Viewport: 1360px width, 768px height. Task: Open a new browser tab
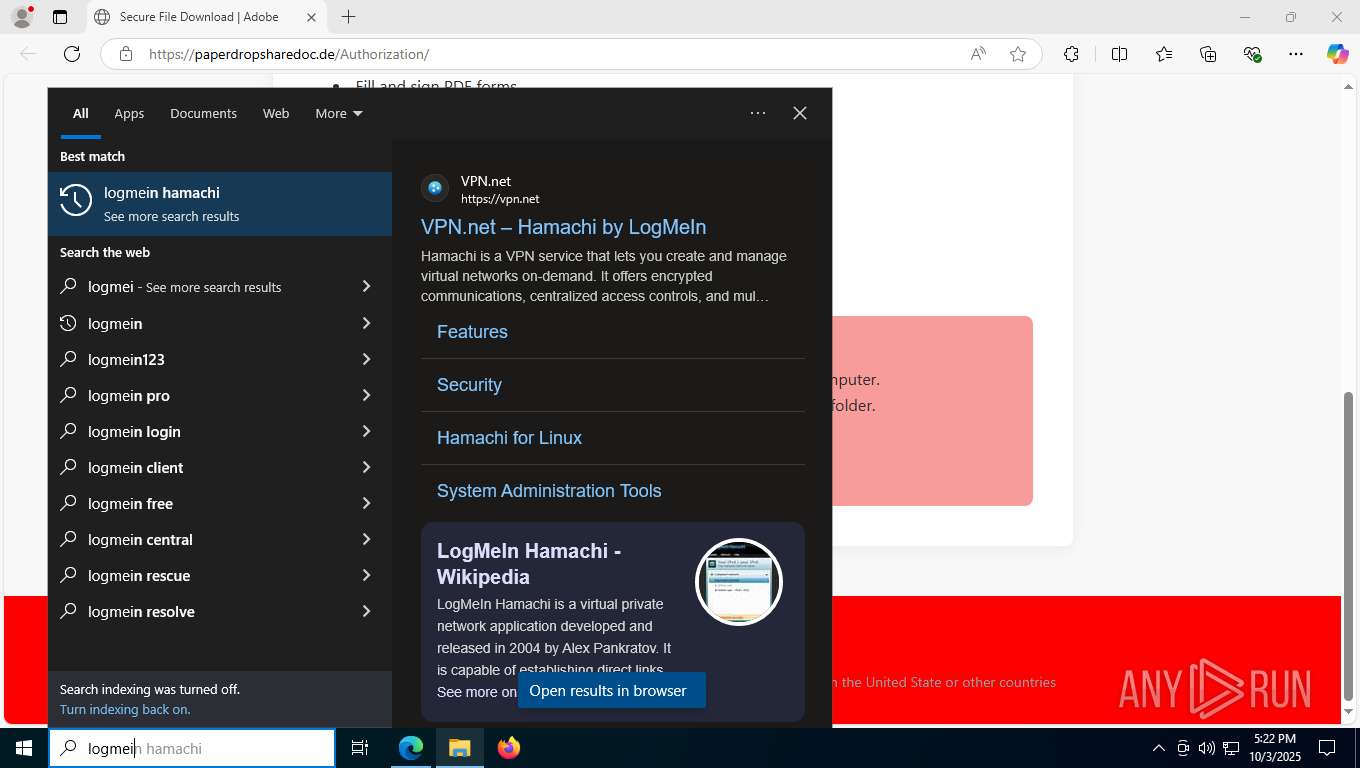[x=348, y=17]
